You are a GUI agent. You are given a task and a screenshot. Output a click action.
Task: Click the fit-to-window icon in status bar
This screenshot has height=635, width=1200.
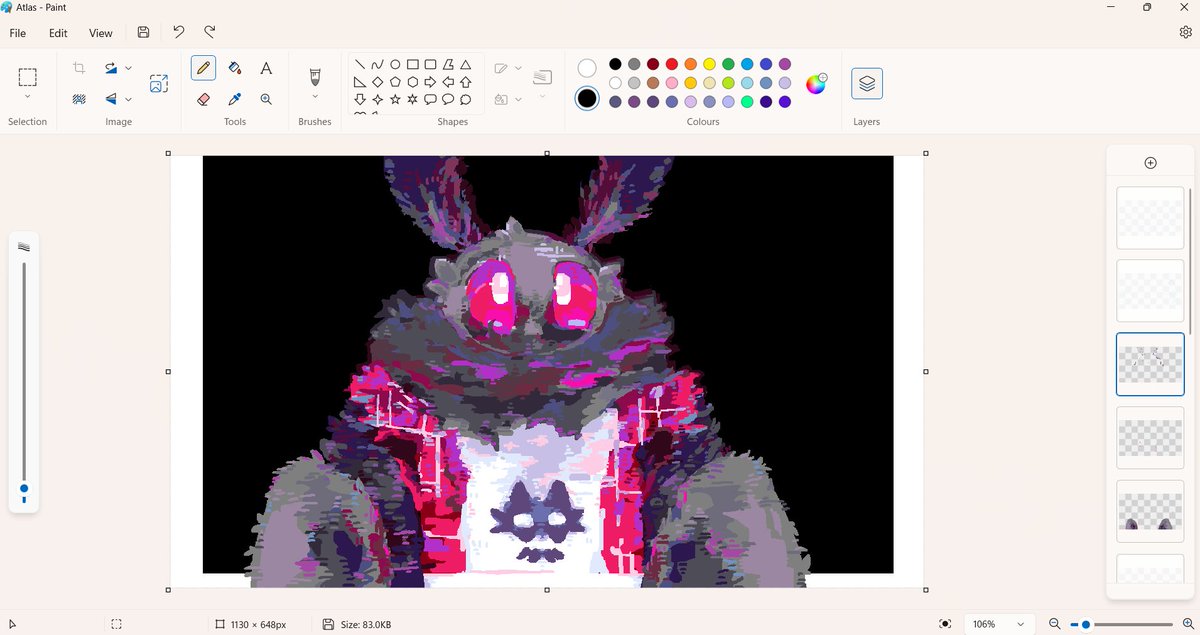[945, 624]
